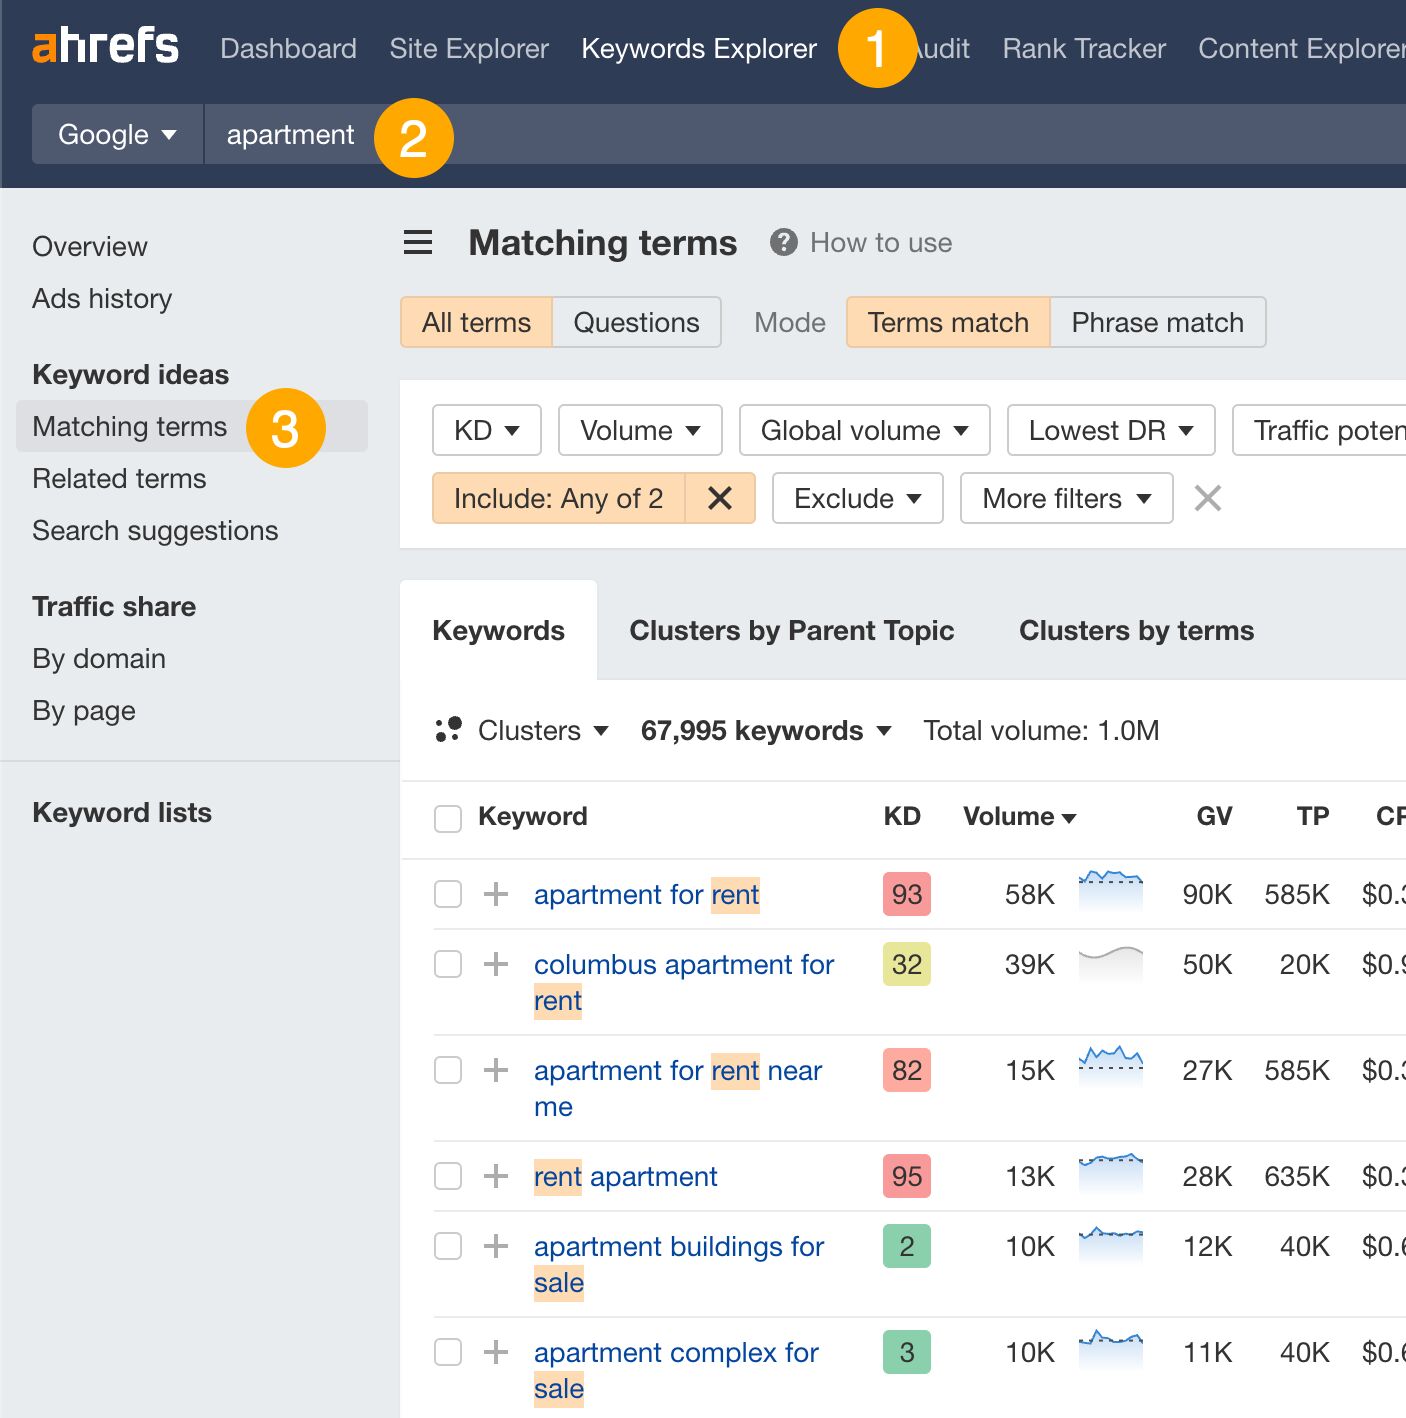Add rent apartment keyword with its plus icon
This screenshot has width=1406, height=1418.
pos(494,1176)
